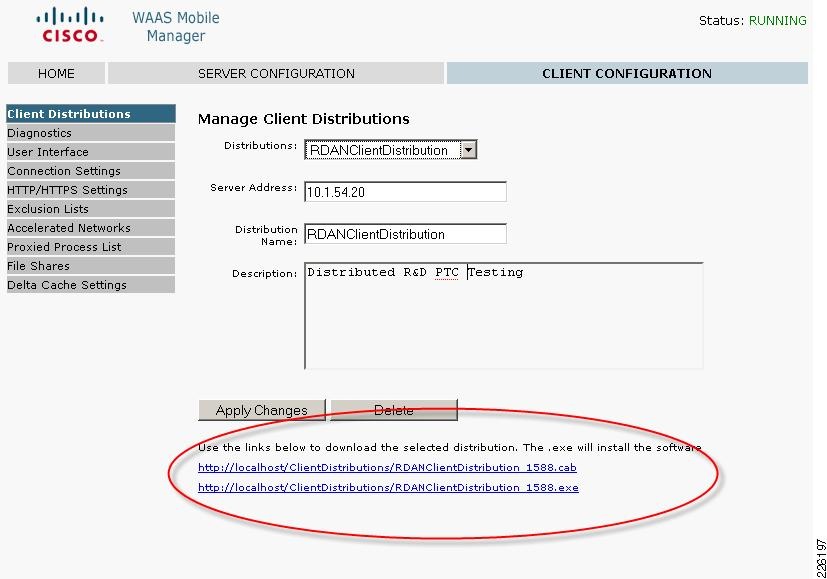Go to Delta Cache Settings
Viewport: 827px width, 579px height.
click(x=91, y=285)
